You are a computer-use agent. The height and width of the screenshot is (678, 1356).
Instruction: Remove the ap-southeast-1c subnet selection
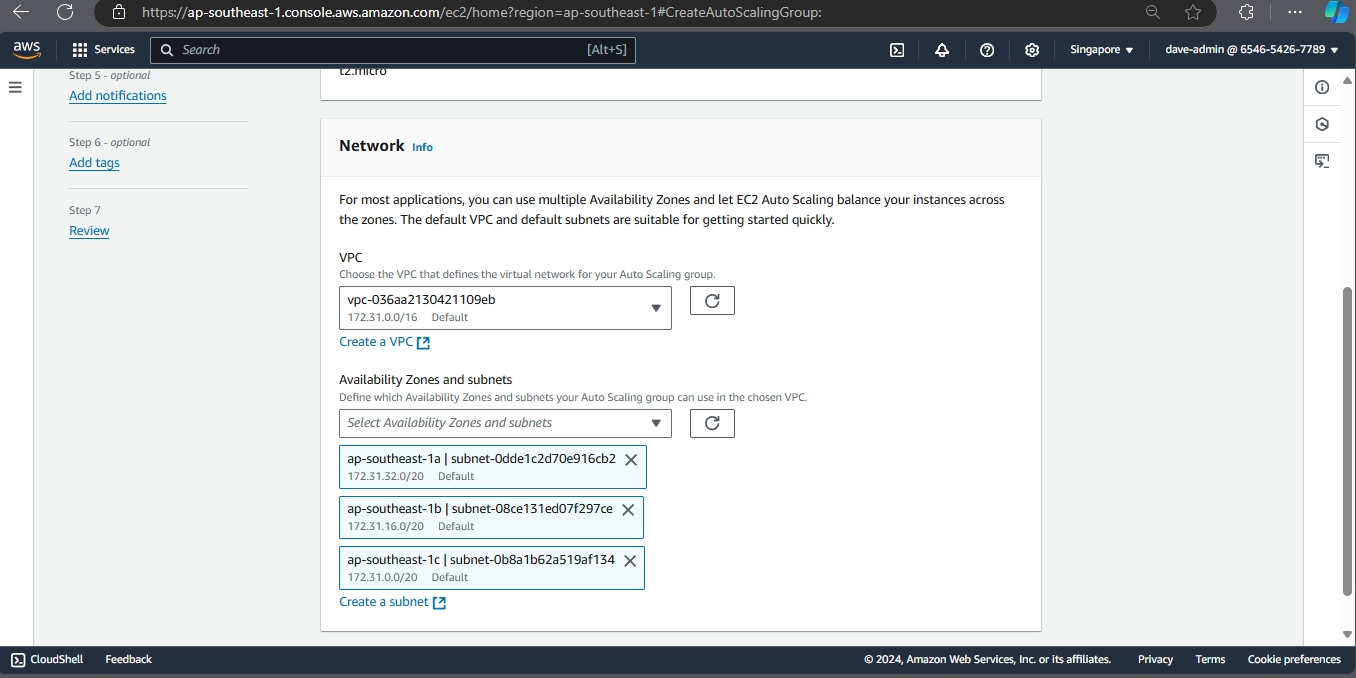point(630,561)
